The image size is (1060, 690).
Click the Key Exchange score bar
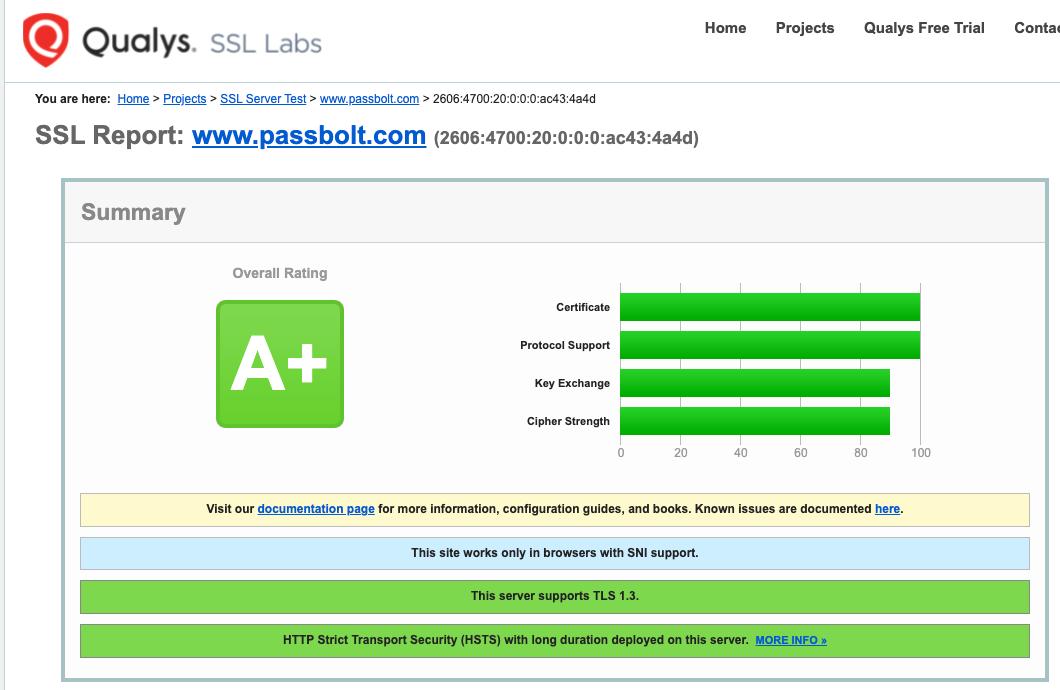pyautogui.click(x=754, y=383)
